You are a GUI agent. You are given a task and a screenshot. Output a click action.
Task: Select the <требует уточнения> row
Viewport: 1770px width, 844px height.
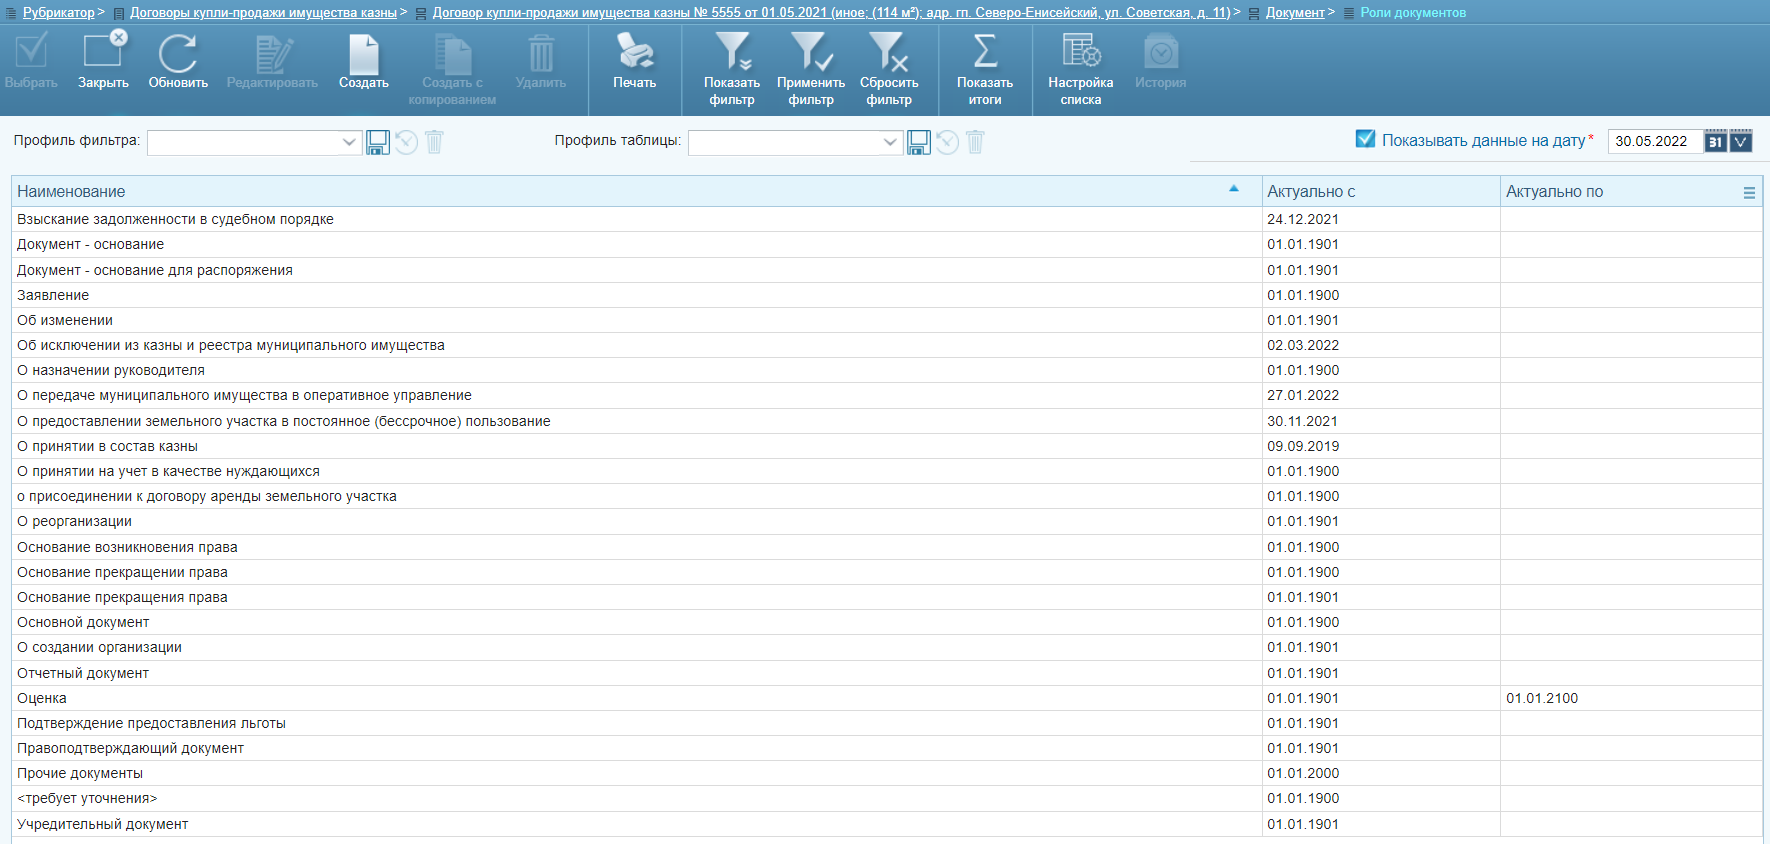coord(886,798)
